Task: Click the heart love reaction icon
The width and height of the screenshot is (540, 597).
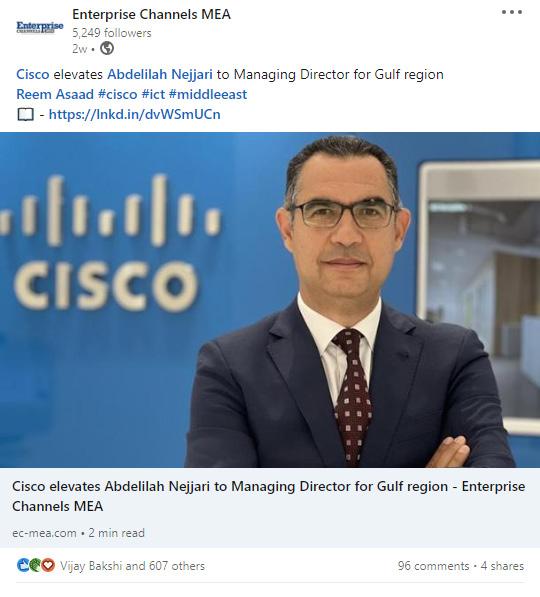Action: 48,565
